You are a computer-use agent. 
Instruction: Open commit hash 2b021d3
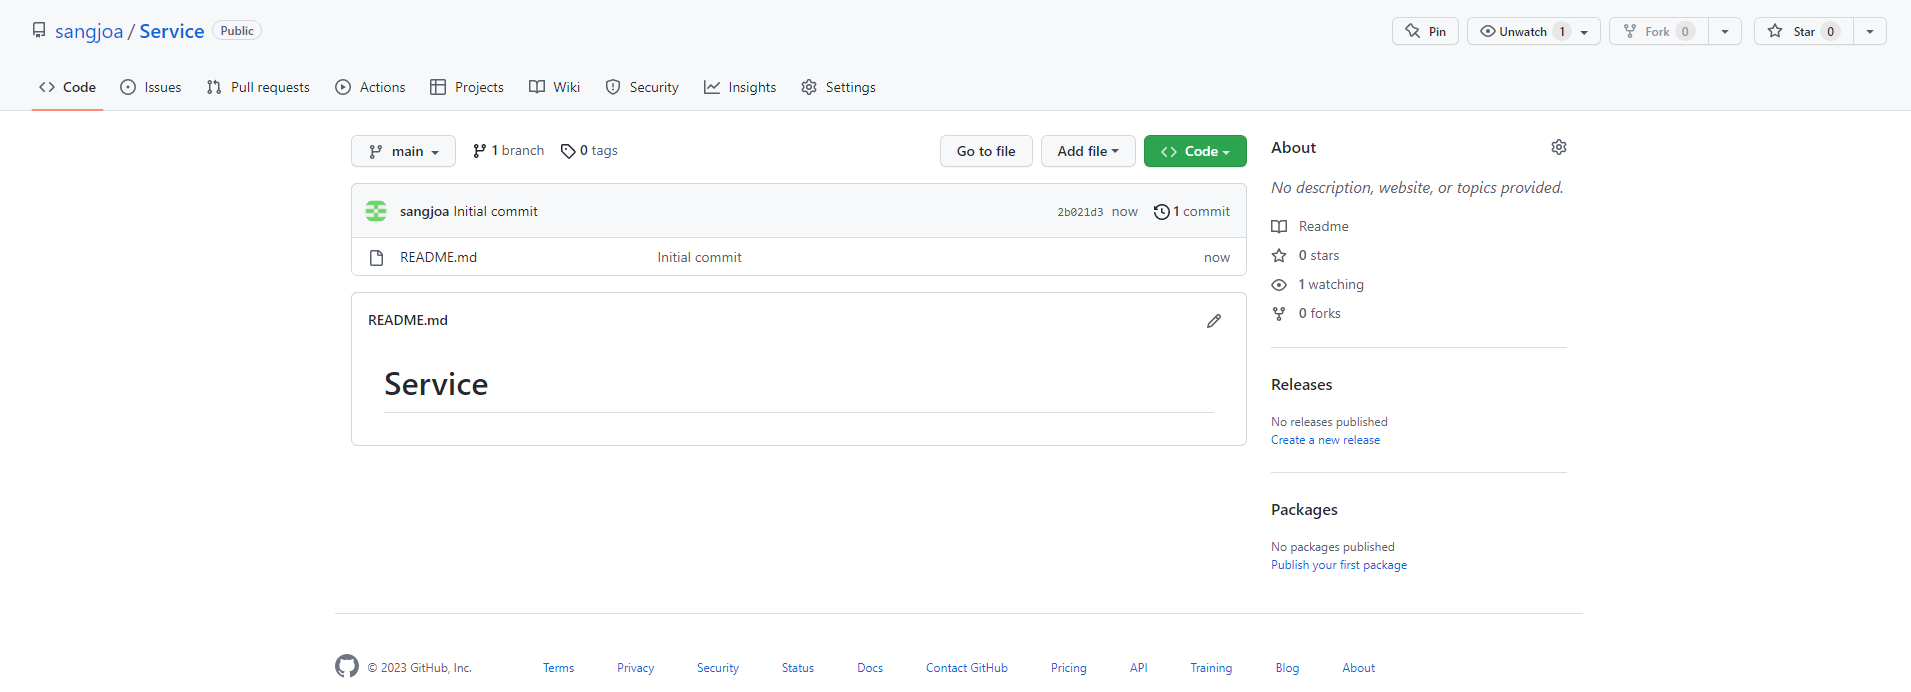coord(1080,212)
